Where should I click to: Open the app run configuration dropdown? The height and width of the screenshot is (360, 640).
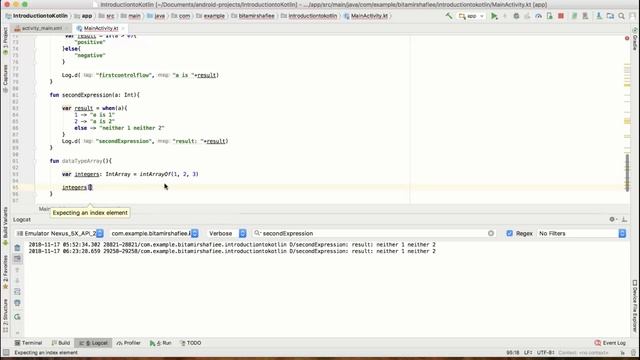tap(471, 16)
